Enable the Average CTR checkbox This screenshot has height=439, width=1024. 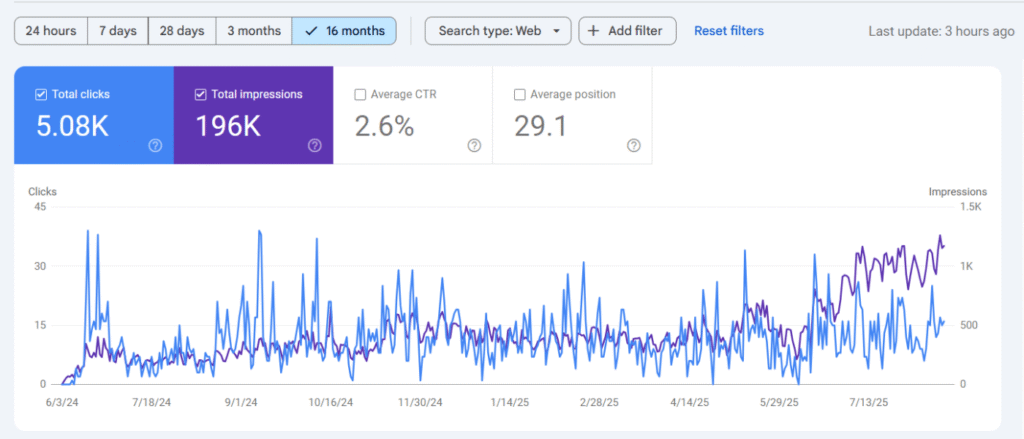360,95
